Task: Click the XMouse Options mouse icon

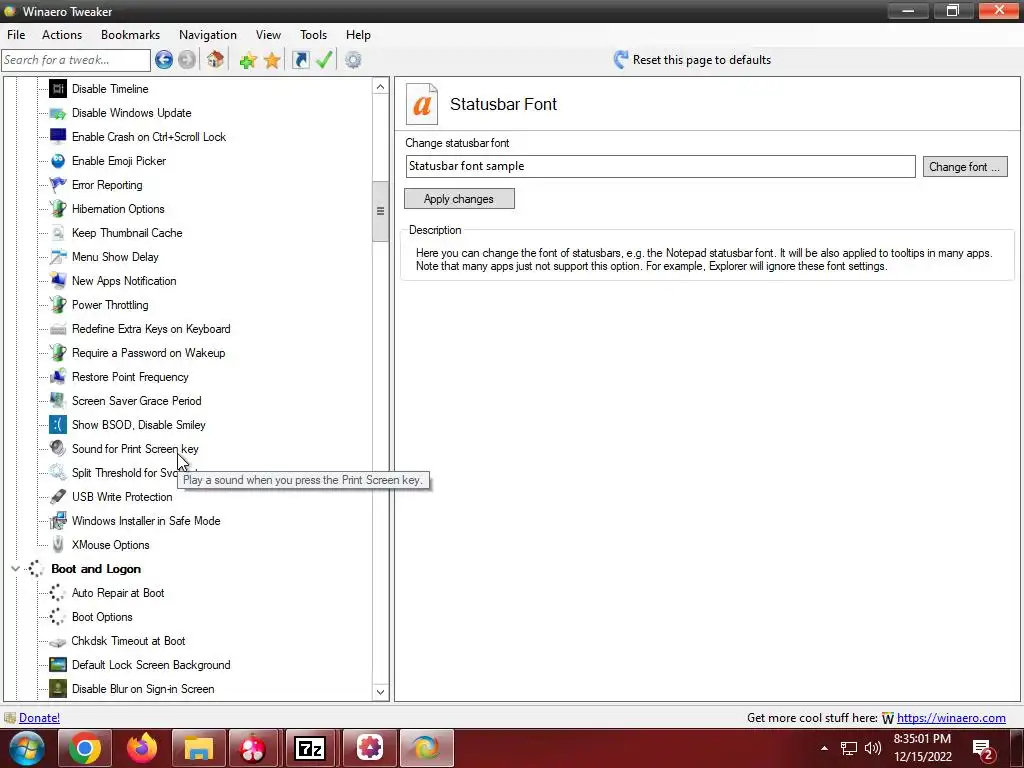Action: 58,545
